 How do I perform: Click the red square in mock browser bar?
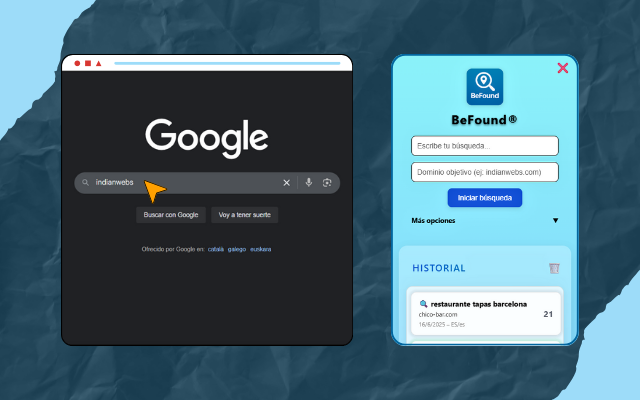pos(88,63)
